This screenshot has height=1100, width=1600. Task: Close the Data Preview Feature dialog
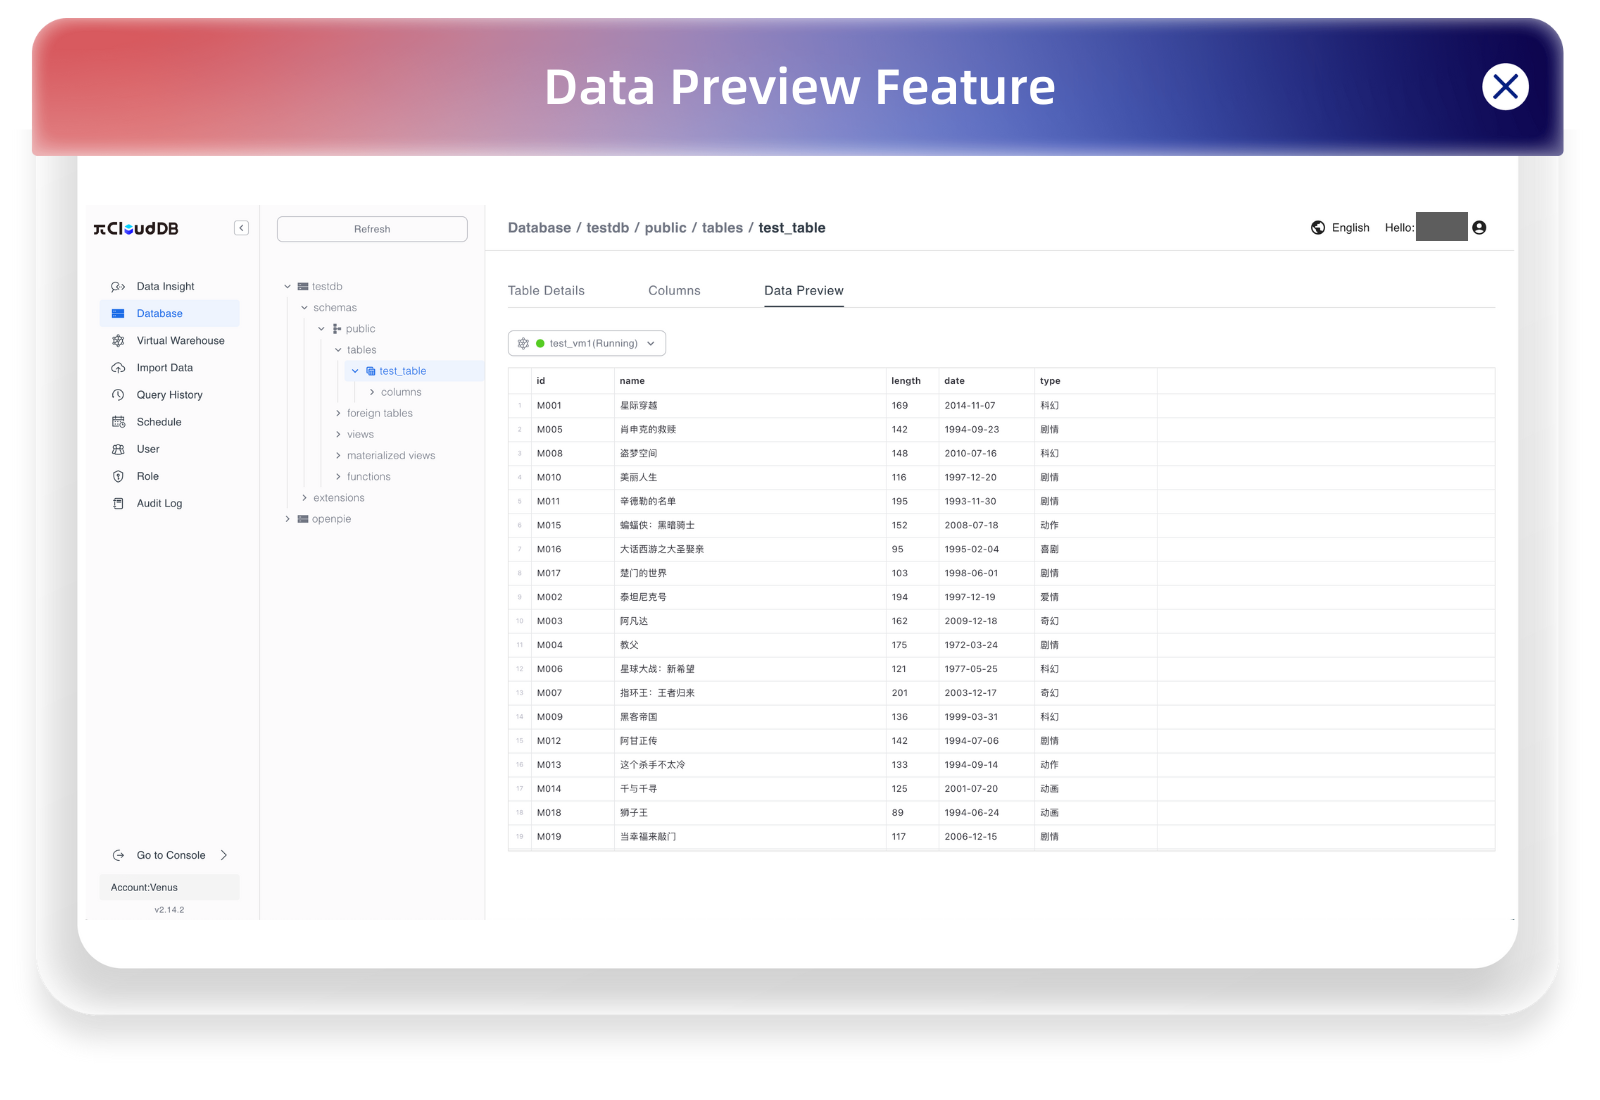tap(1505, 87)
